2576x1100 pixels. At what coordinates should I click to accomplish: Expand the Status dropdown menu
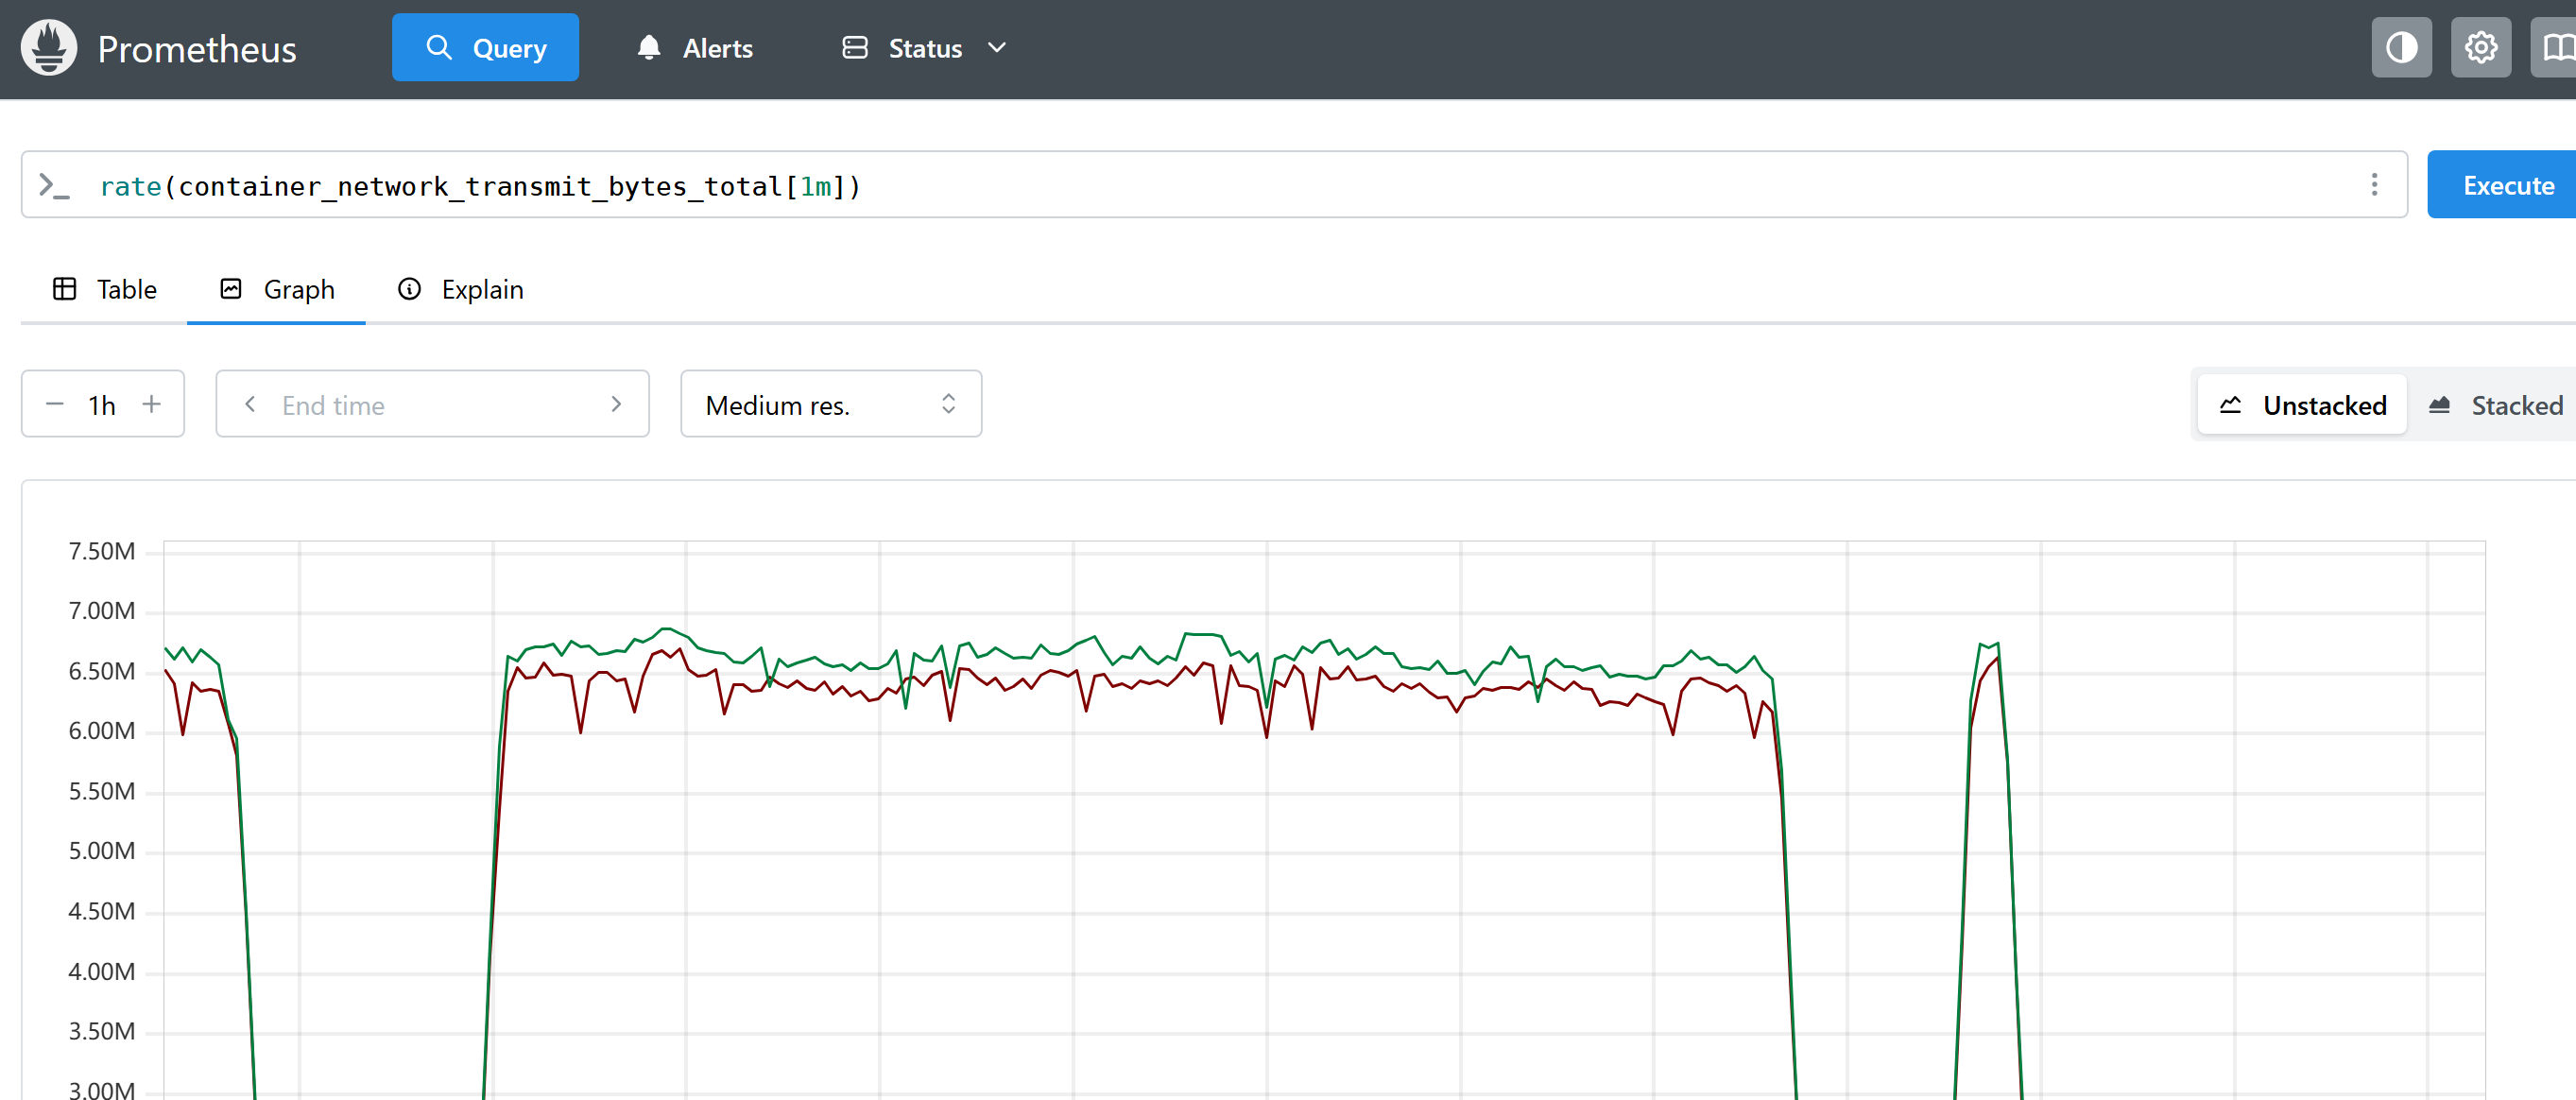pyautogui.click(x=924, y=48)
